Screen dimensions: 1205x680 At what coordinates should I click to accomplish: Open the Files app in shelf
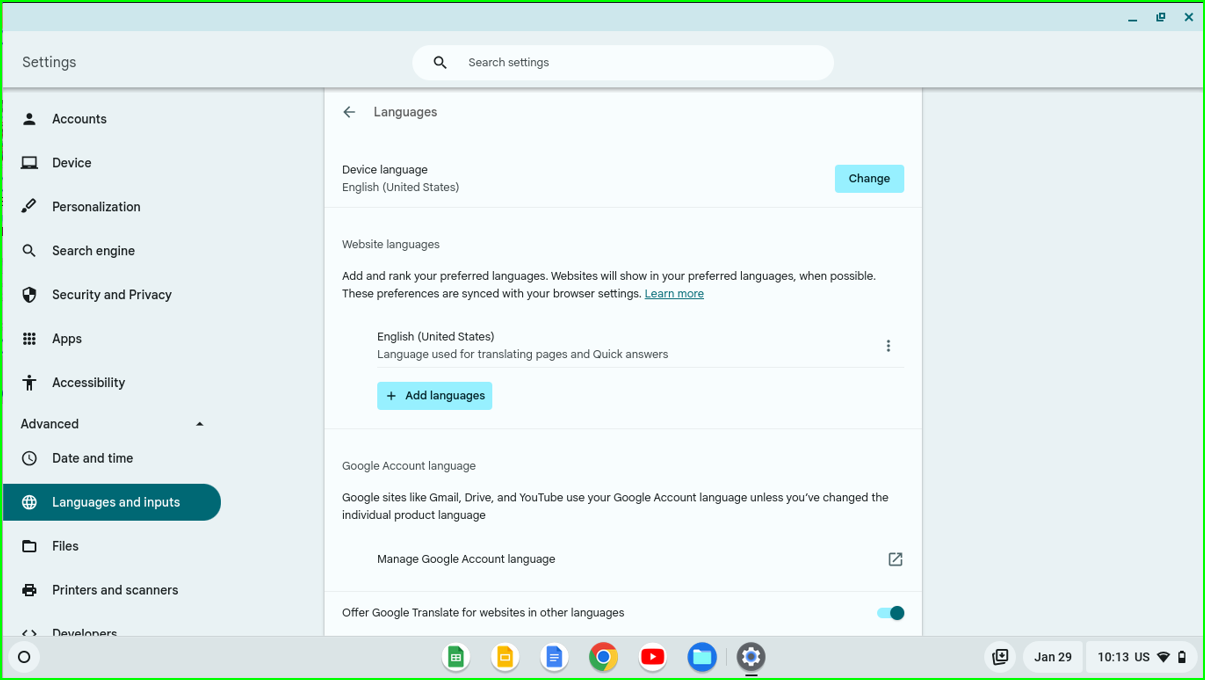tap(702, 657)
